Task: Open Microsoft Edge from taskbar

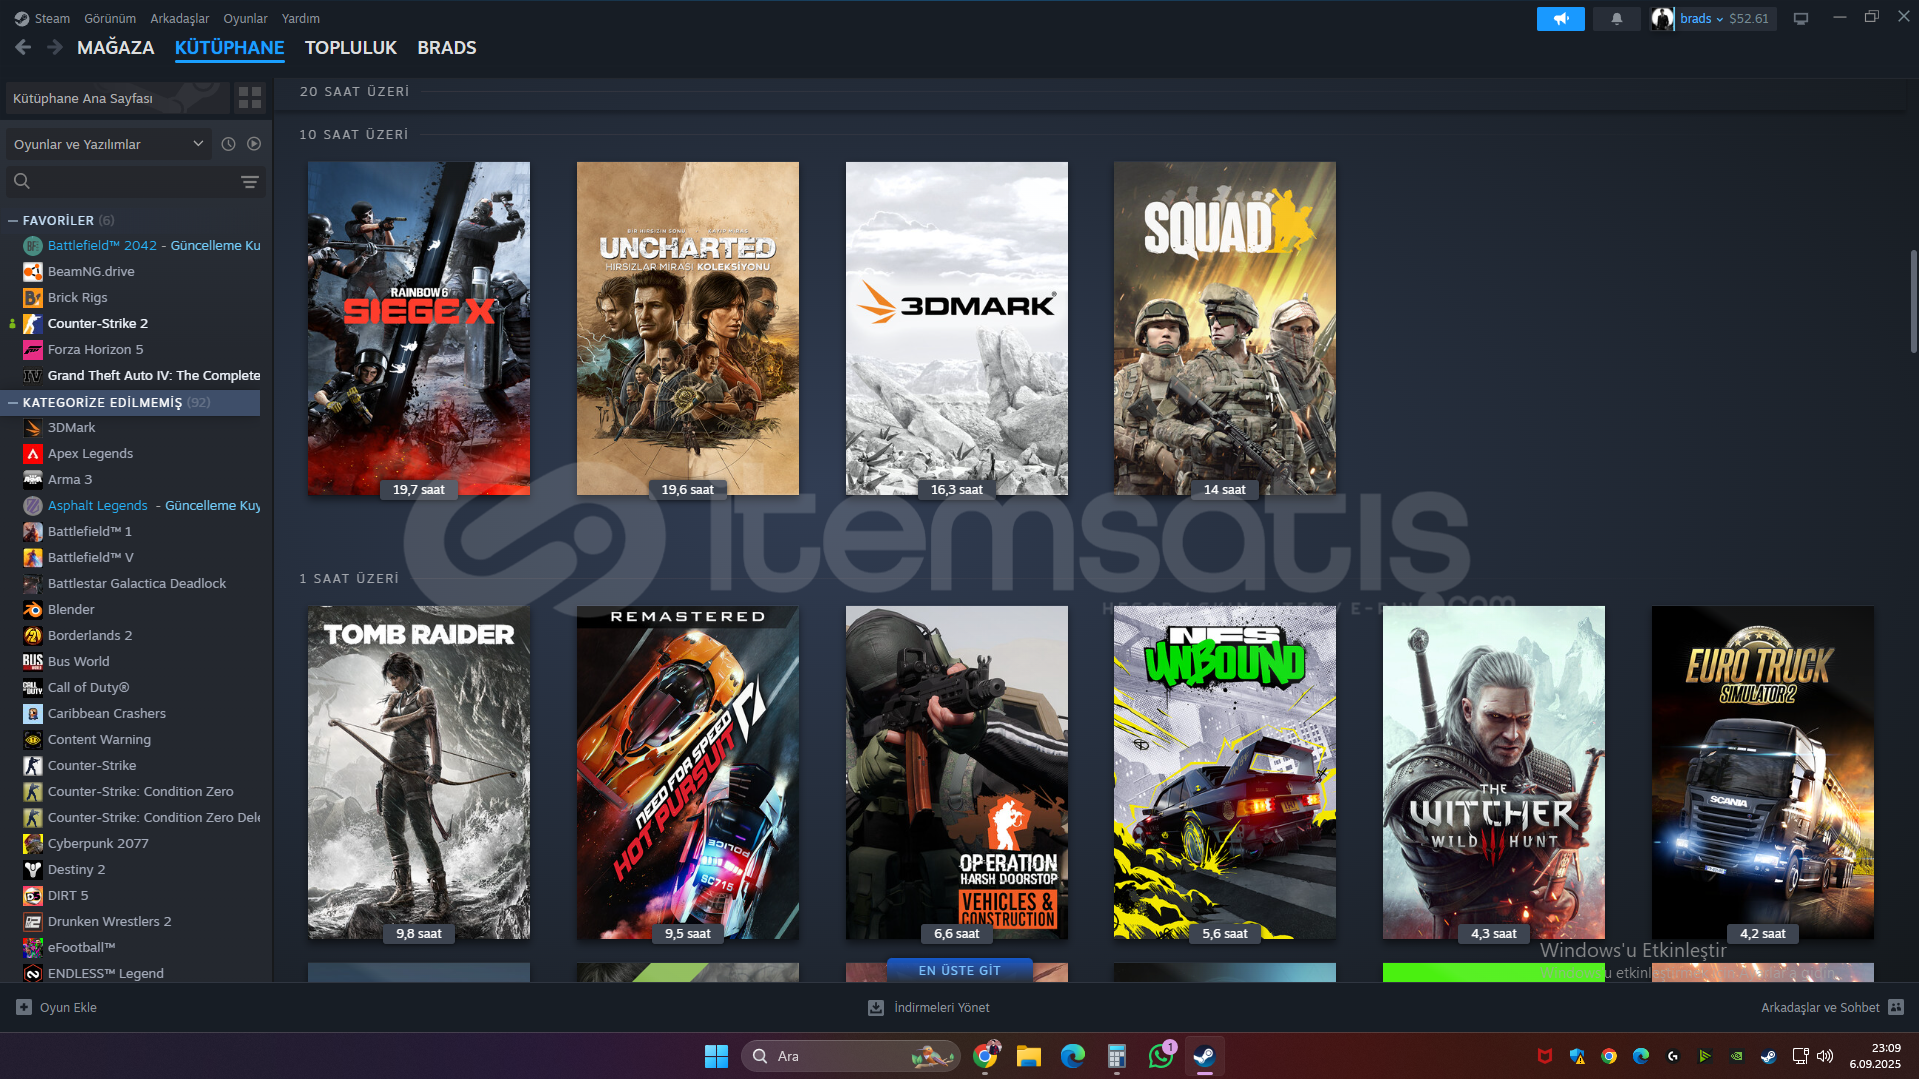Action: (x=1073, y=1056)
